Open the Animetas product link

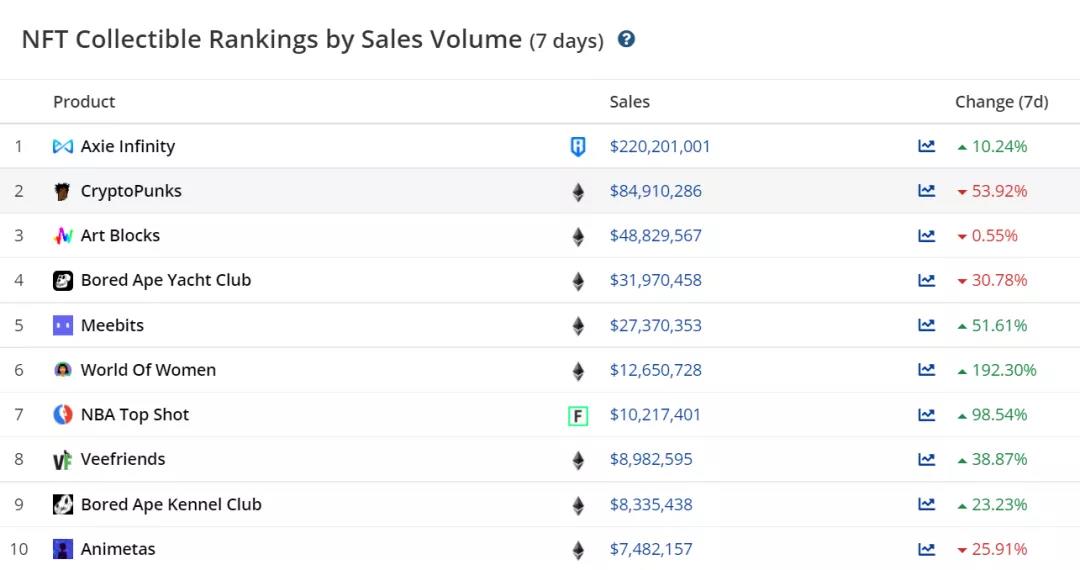point(118,549)
